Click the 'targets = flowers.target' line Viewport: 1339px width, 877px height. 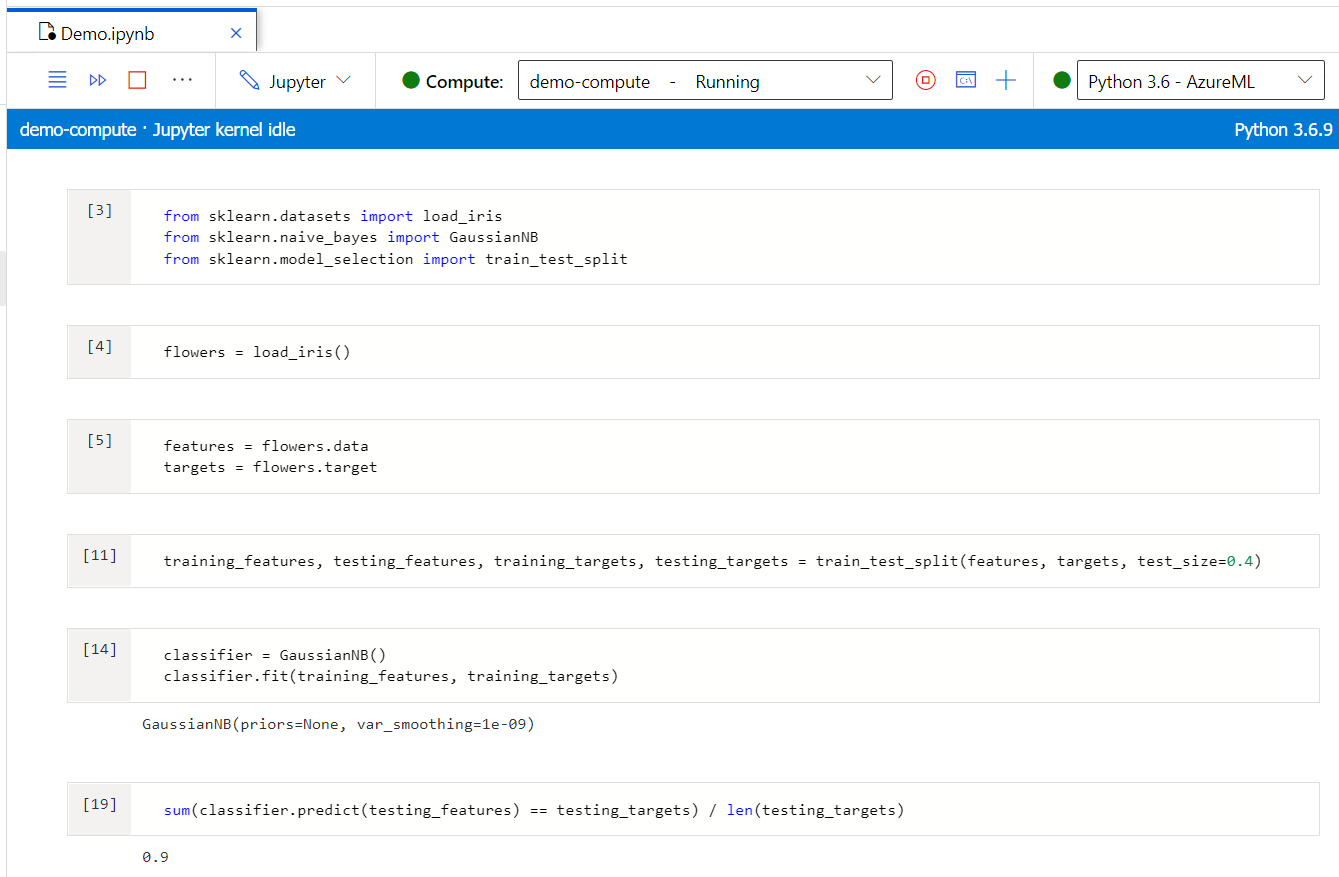(x=270, y=467)
